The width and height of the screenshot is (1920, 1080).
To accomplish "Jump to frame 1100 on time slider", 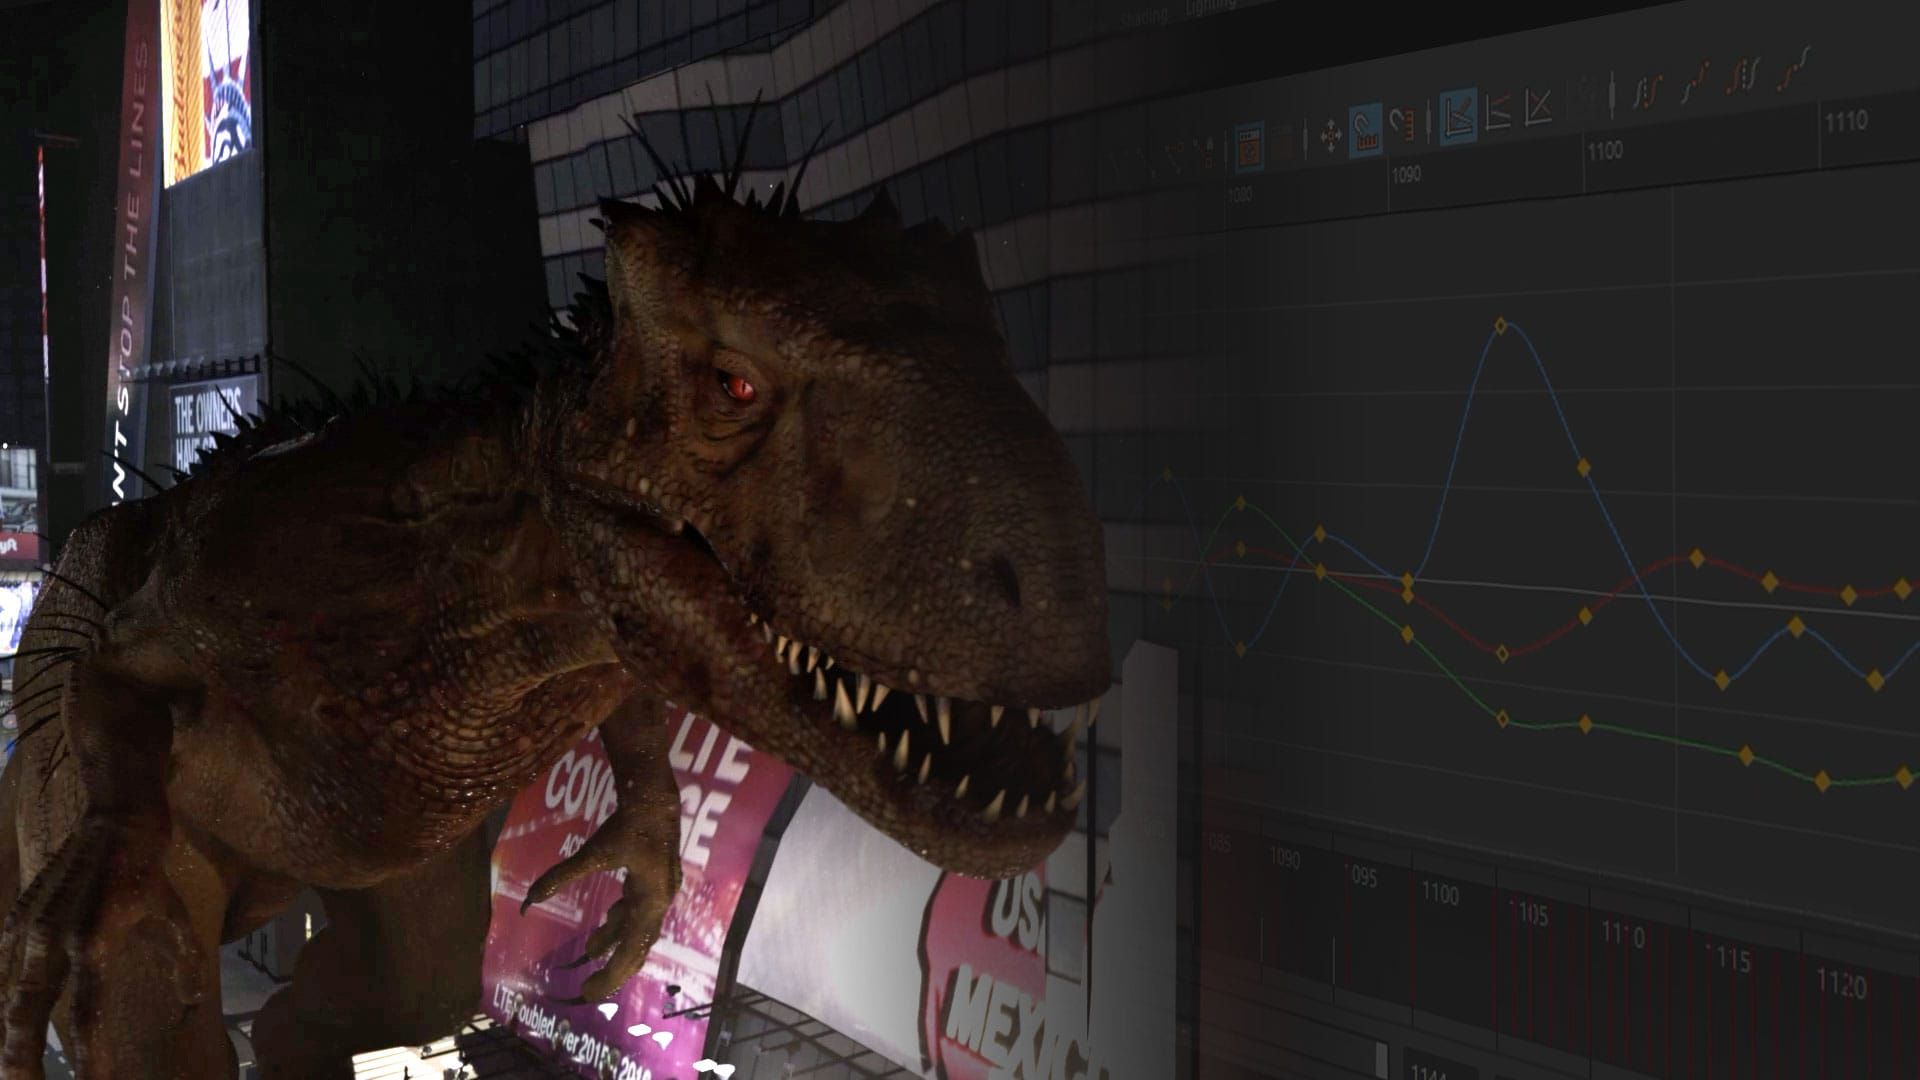I will (x=1440, y=893).
